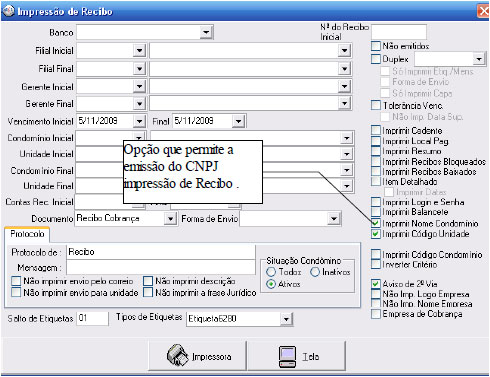Enable the Duplex checkbox

[376, 59]
